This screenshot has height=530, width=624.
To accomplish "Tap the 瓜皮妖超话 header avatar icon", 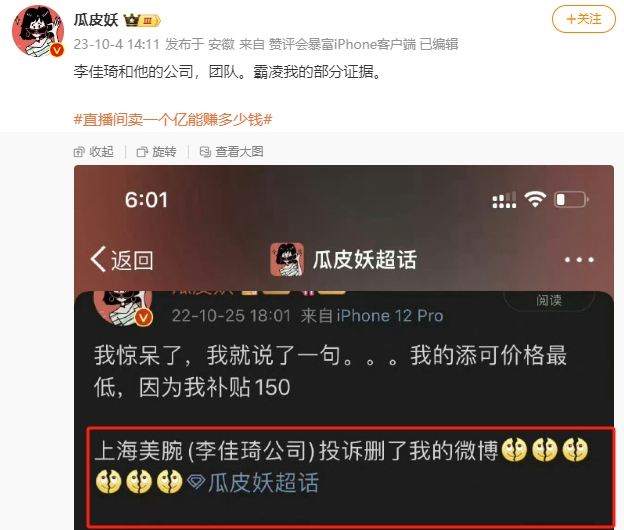I will point(287,259).
